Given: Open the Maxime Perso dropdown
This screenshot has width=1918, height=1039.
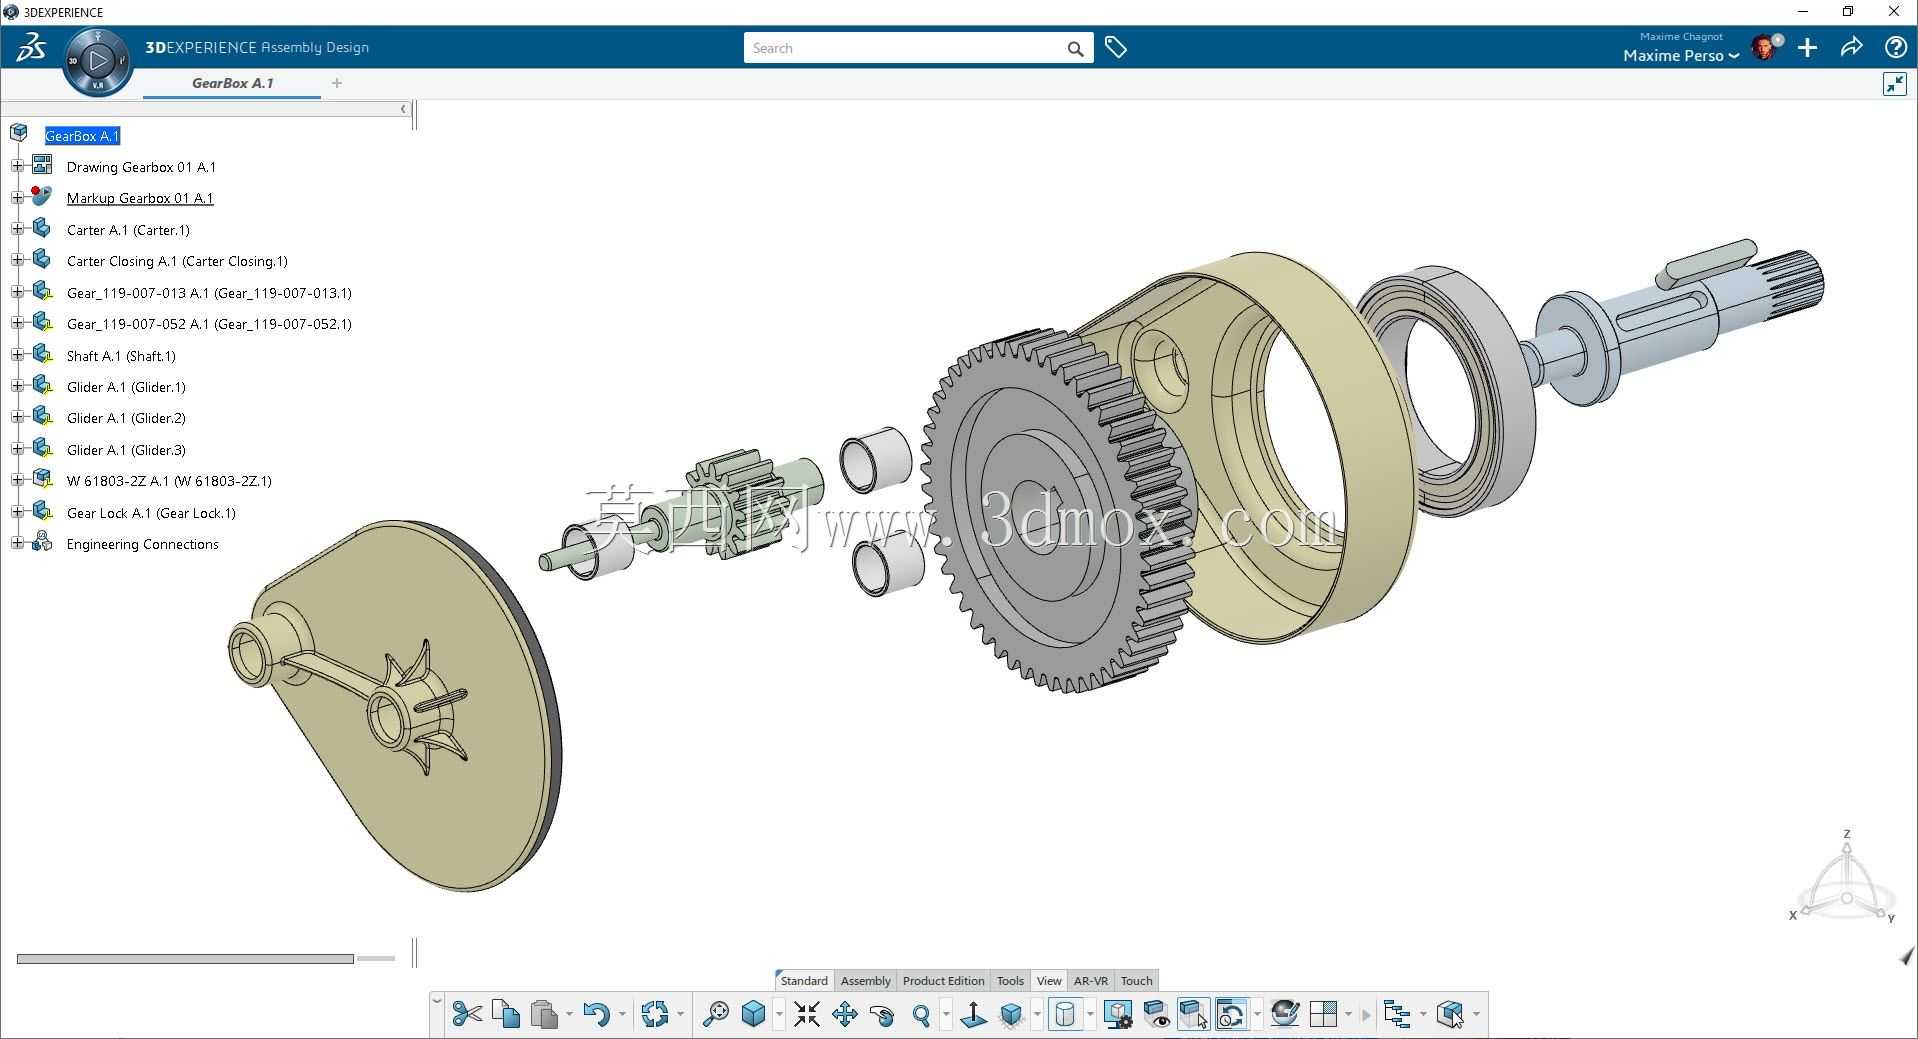Looking at the screenshot, I should [1681, 55].
